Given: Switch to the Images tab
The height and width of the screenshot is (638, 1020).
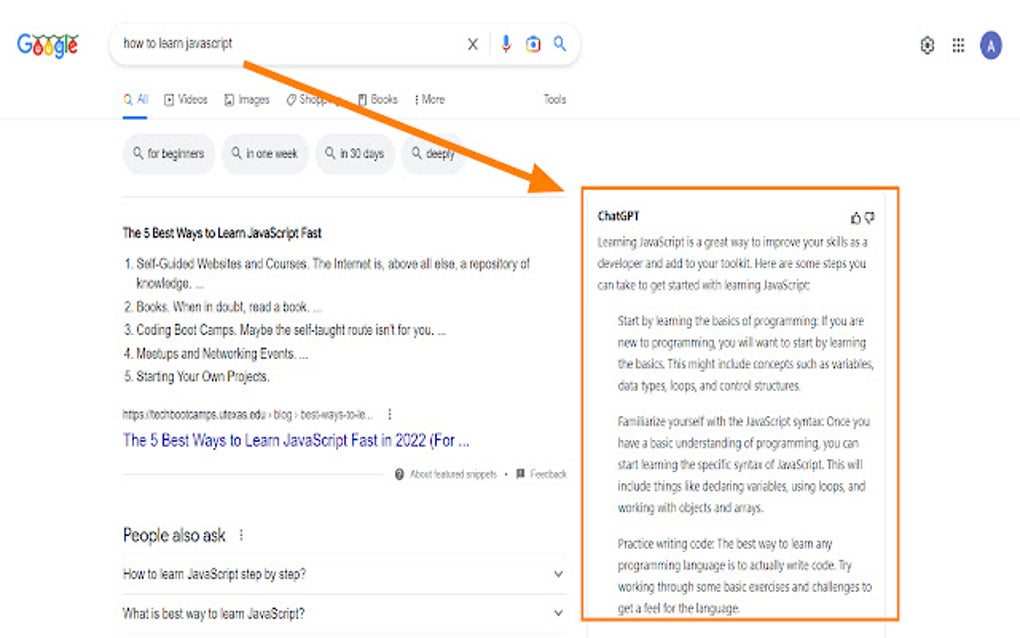Looking at the screenshot, I should pos(247,99).
